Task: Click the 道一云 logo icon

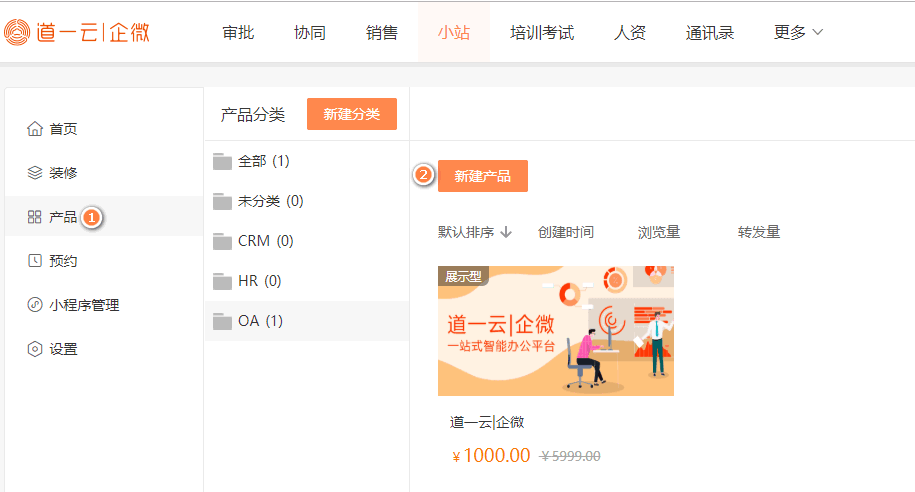Action: click(x=18, y=32)
